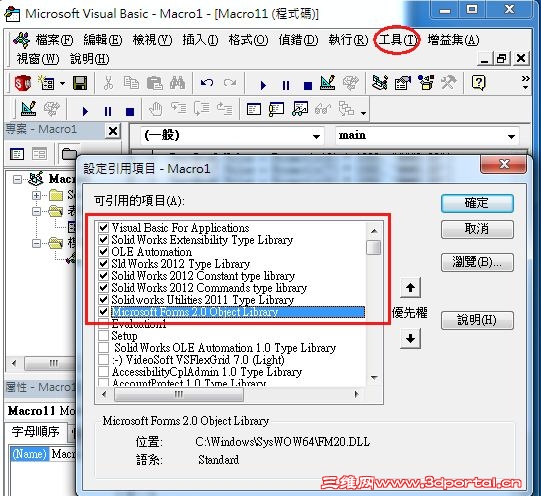Save the macro with the floppy disk icon

[x=80, y=83]
